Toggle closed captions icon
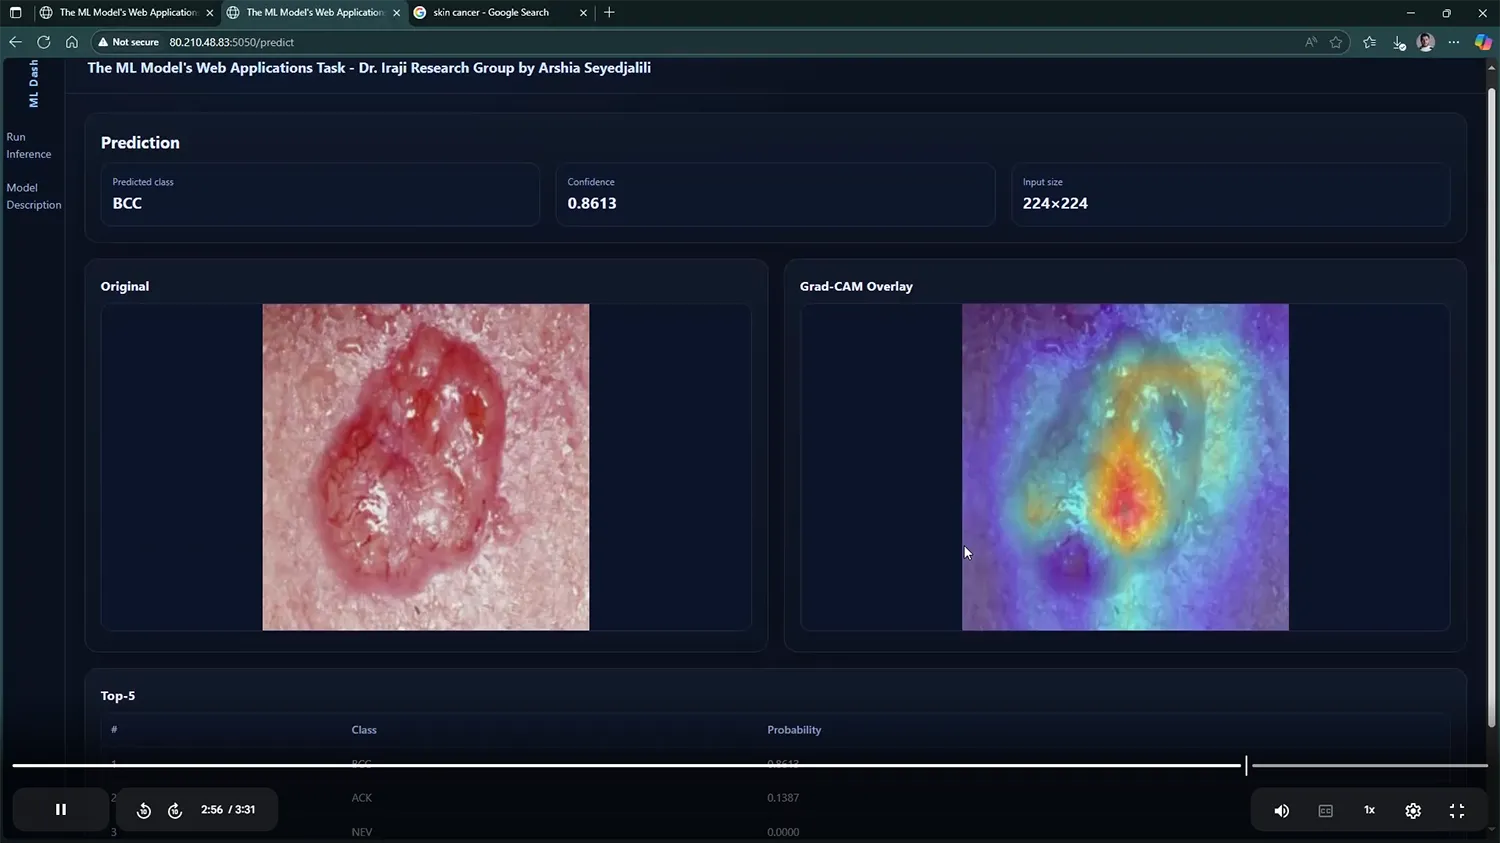 [1325, 811]
